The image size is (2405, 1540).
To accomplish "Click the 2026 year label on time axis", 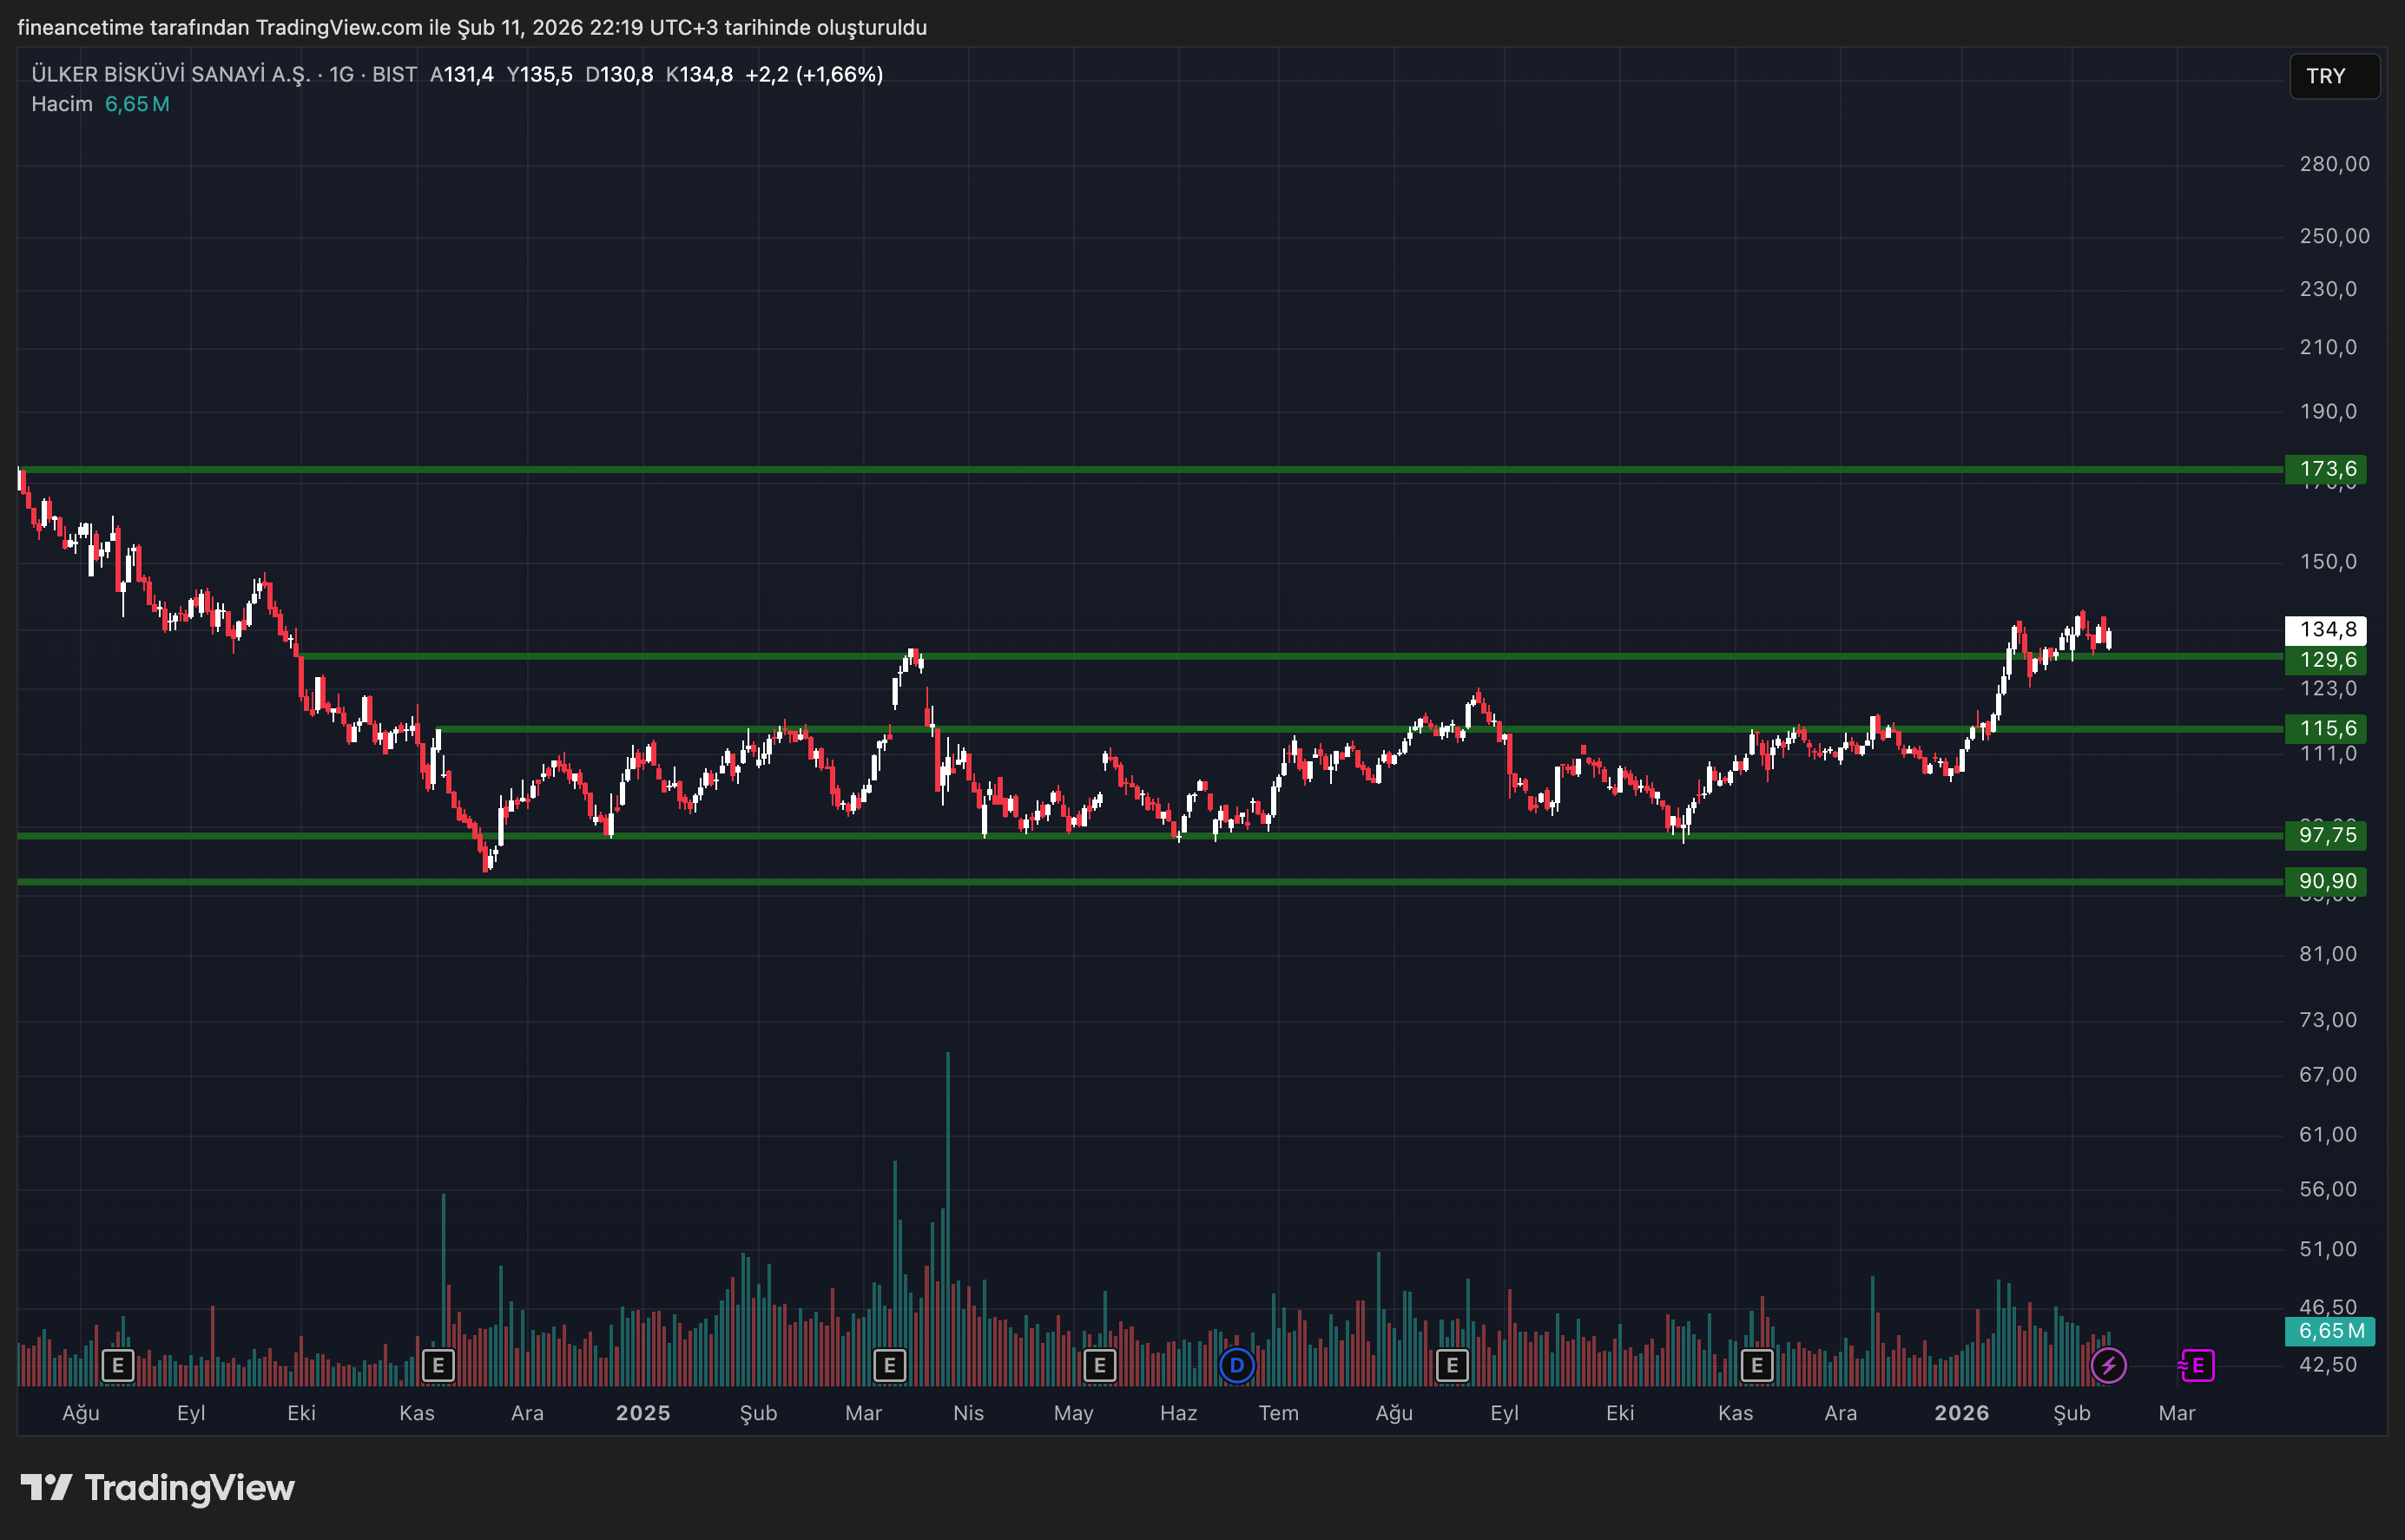I will (x=1961, y=1413).
